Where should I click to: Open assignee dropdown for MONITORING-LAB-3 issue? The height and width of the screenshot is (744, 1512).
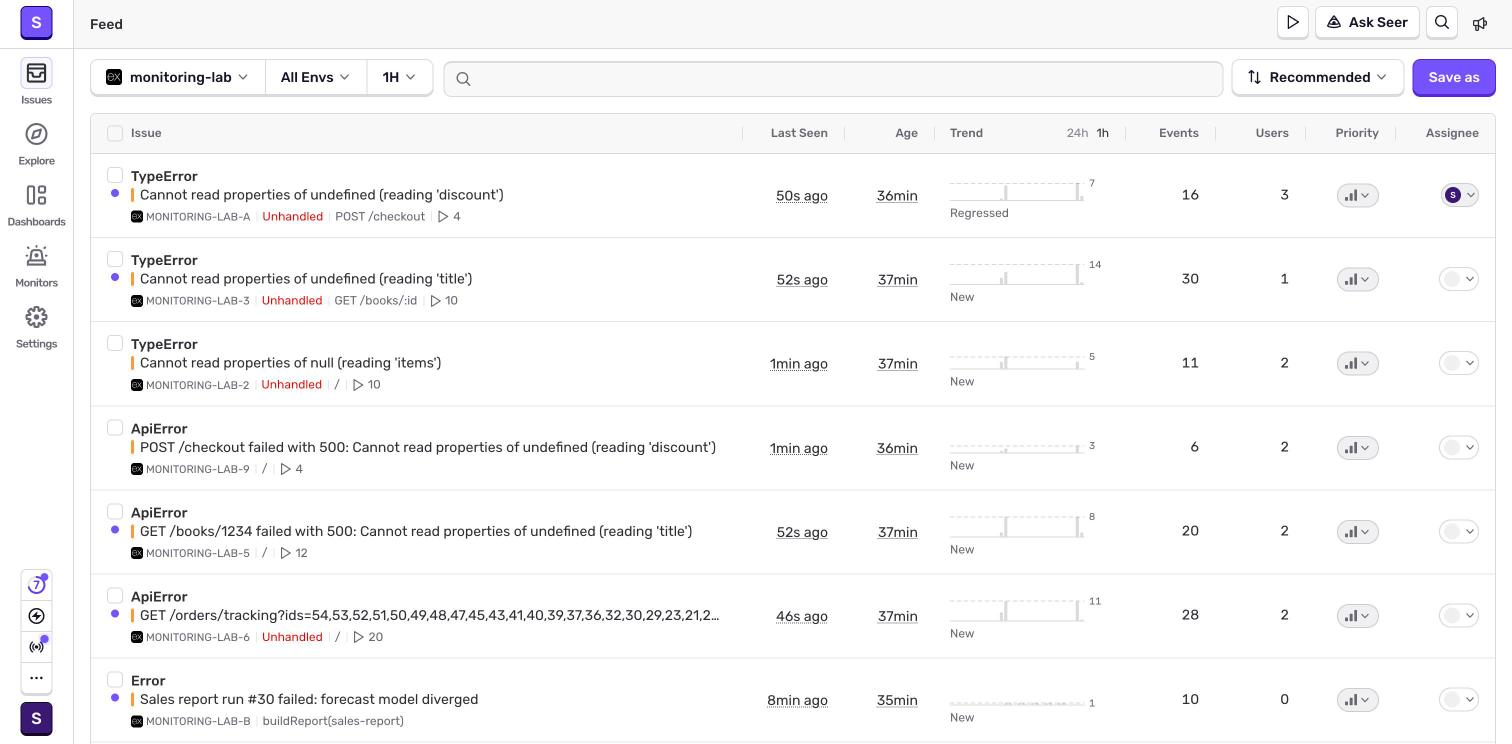pyautogui.click(x=1458, y=280)
